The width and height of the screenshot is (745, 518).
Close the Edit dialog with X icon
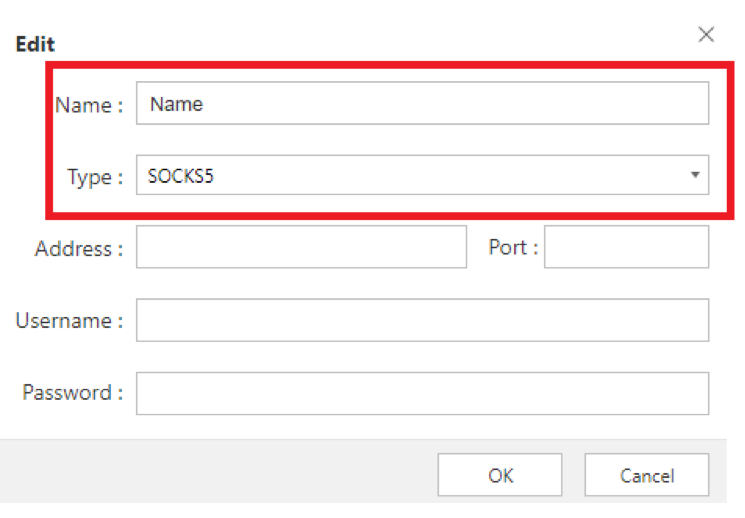(706, 35)
